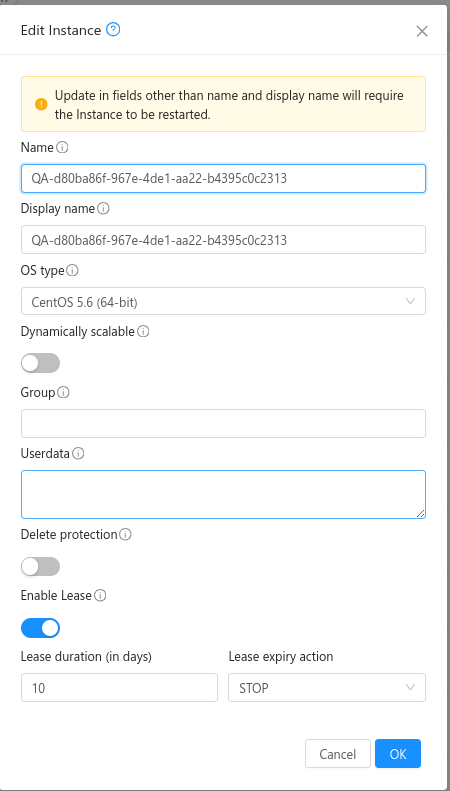
Task: Expand the Lease expiry action STOP dropdown
Action: 327,688
